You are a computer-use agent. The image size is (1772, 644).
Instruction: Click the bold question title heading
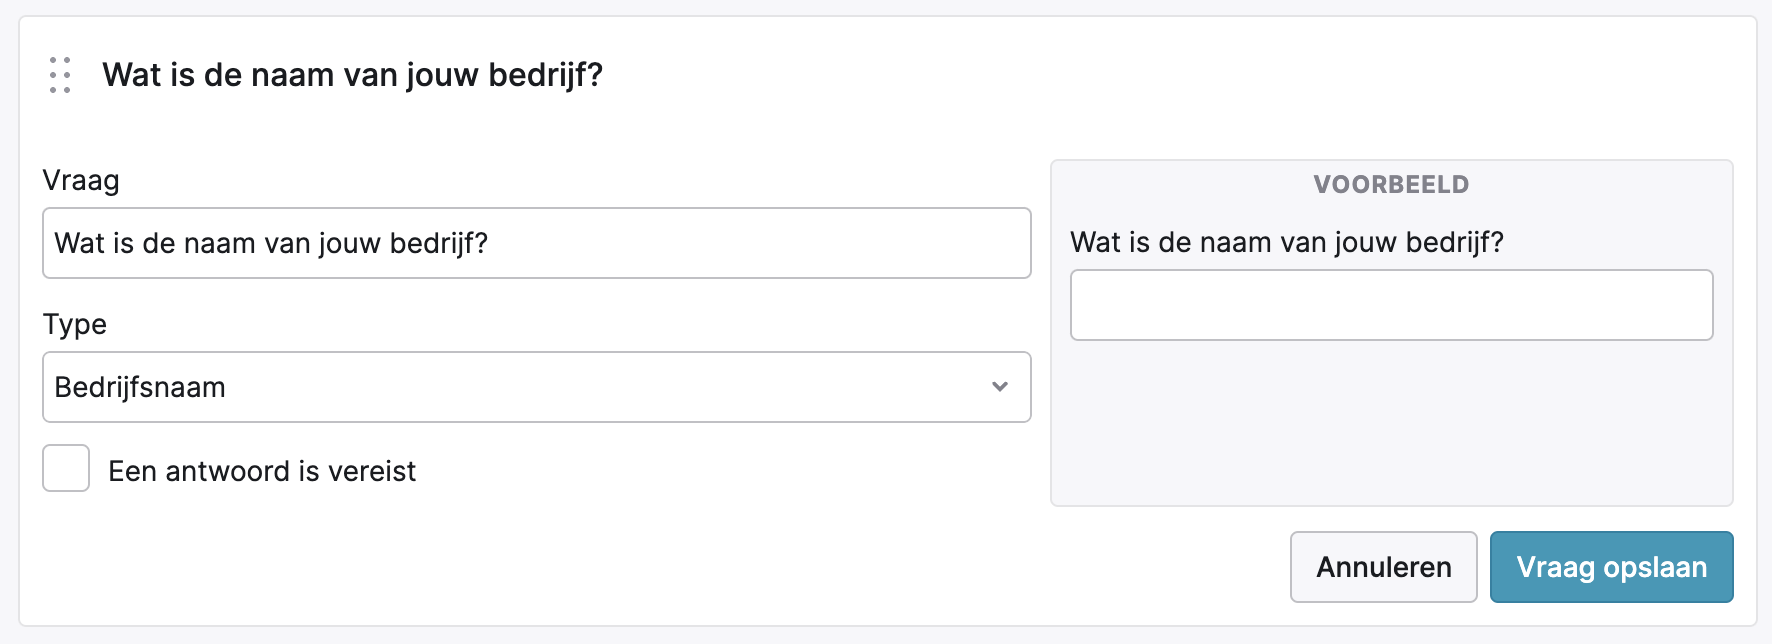[352, 75]
